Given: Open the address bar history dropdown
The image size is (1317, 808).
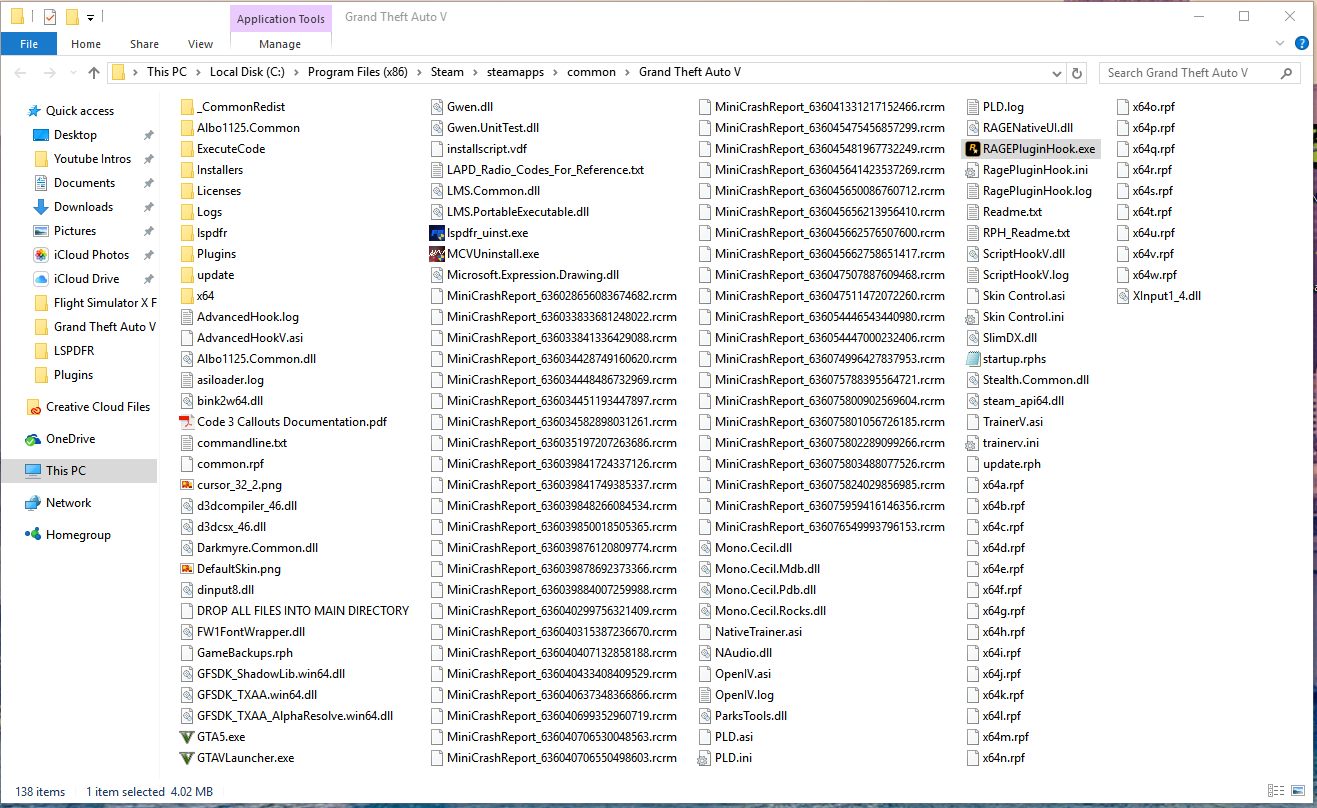Looking at the screenshot, I should (1058, 73).
